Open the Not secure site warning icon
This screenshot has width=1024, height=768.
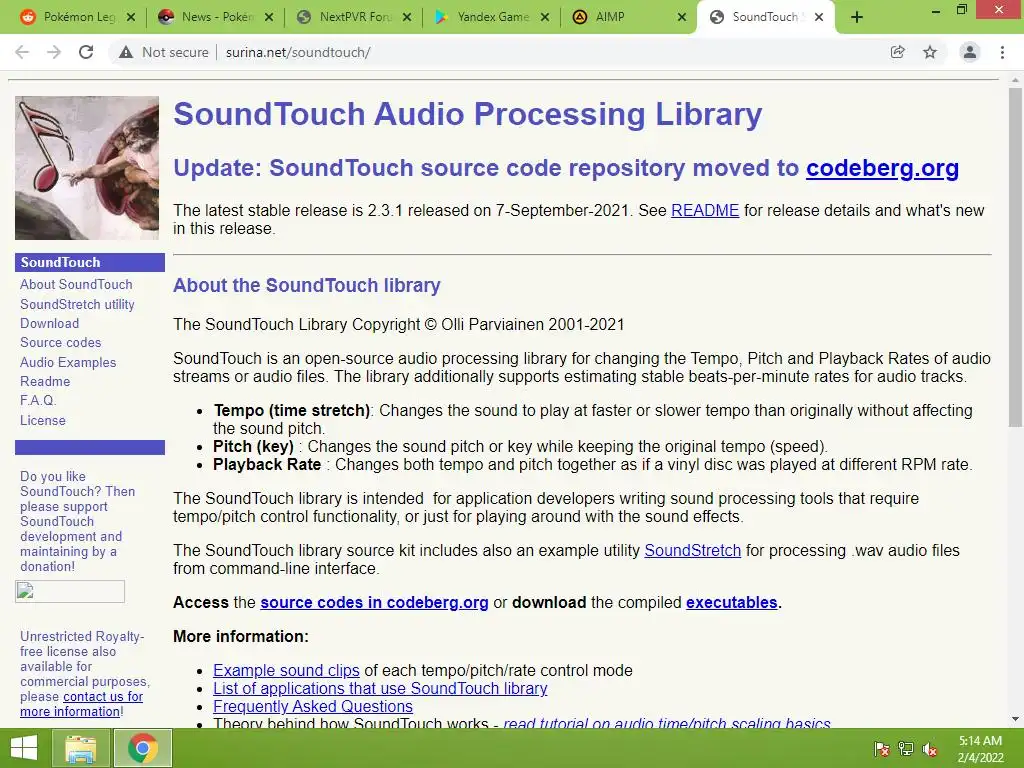126,52
